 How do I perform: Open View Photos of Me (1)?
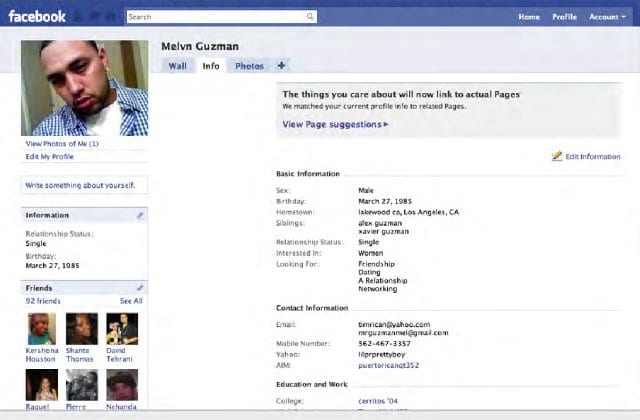62,144
